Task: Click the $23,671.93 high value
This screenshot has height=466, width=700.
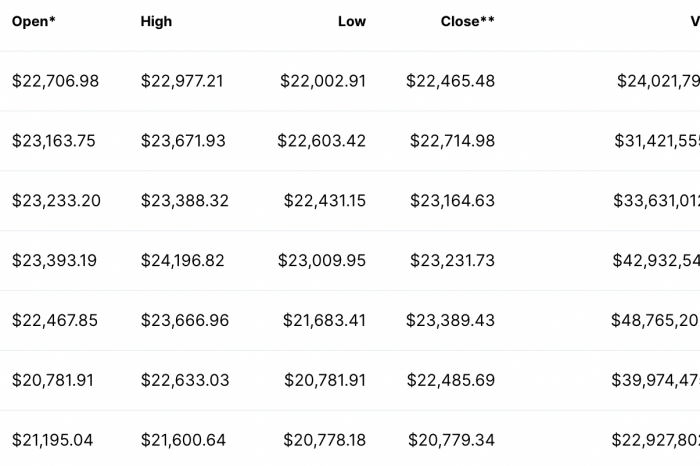Action: point(183,141)
